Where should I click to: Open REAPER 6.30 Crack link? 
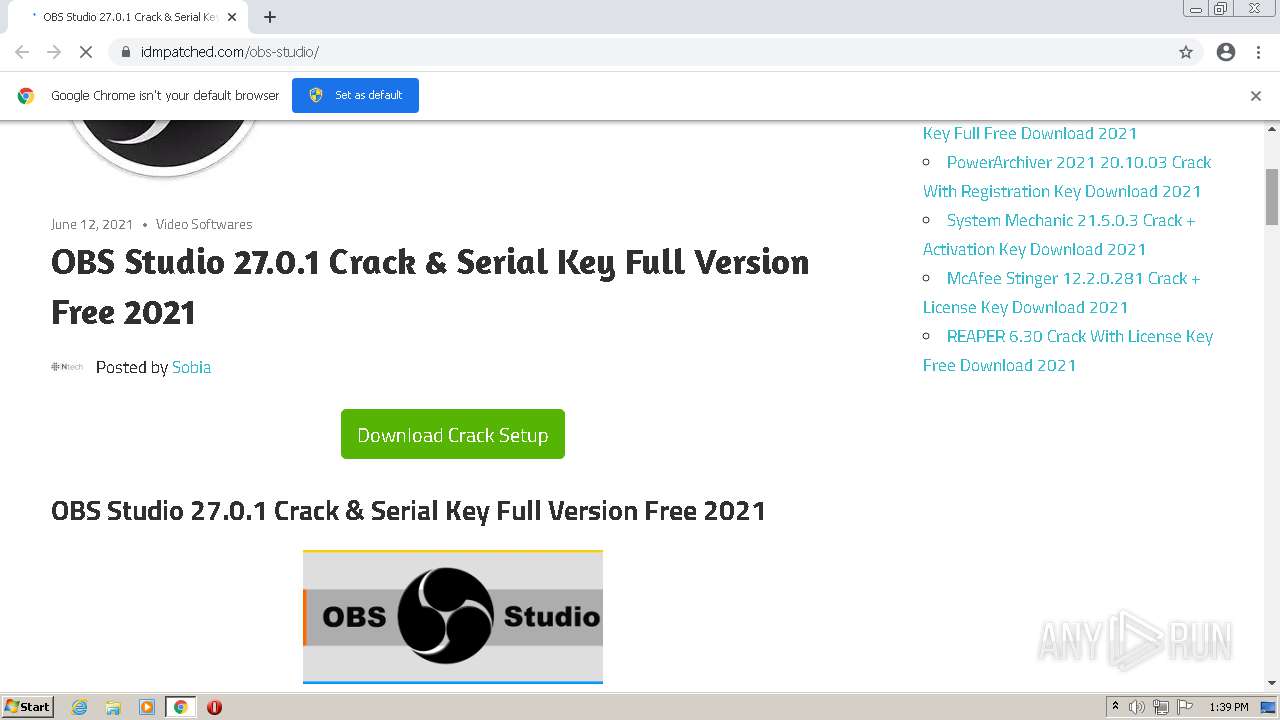point(1068,350)
